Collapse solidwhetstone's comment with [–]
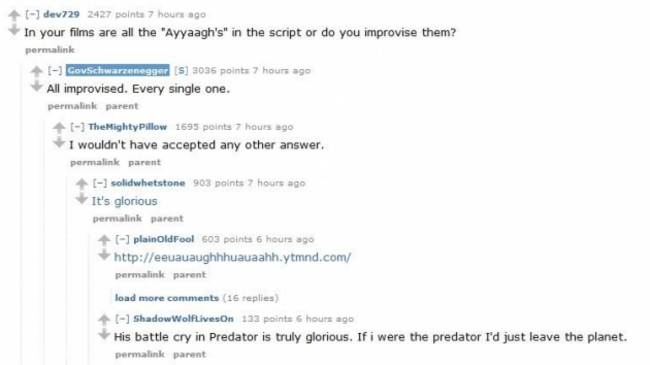Viewport: 650px width, 365px height. [99, 183]
